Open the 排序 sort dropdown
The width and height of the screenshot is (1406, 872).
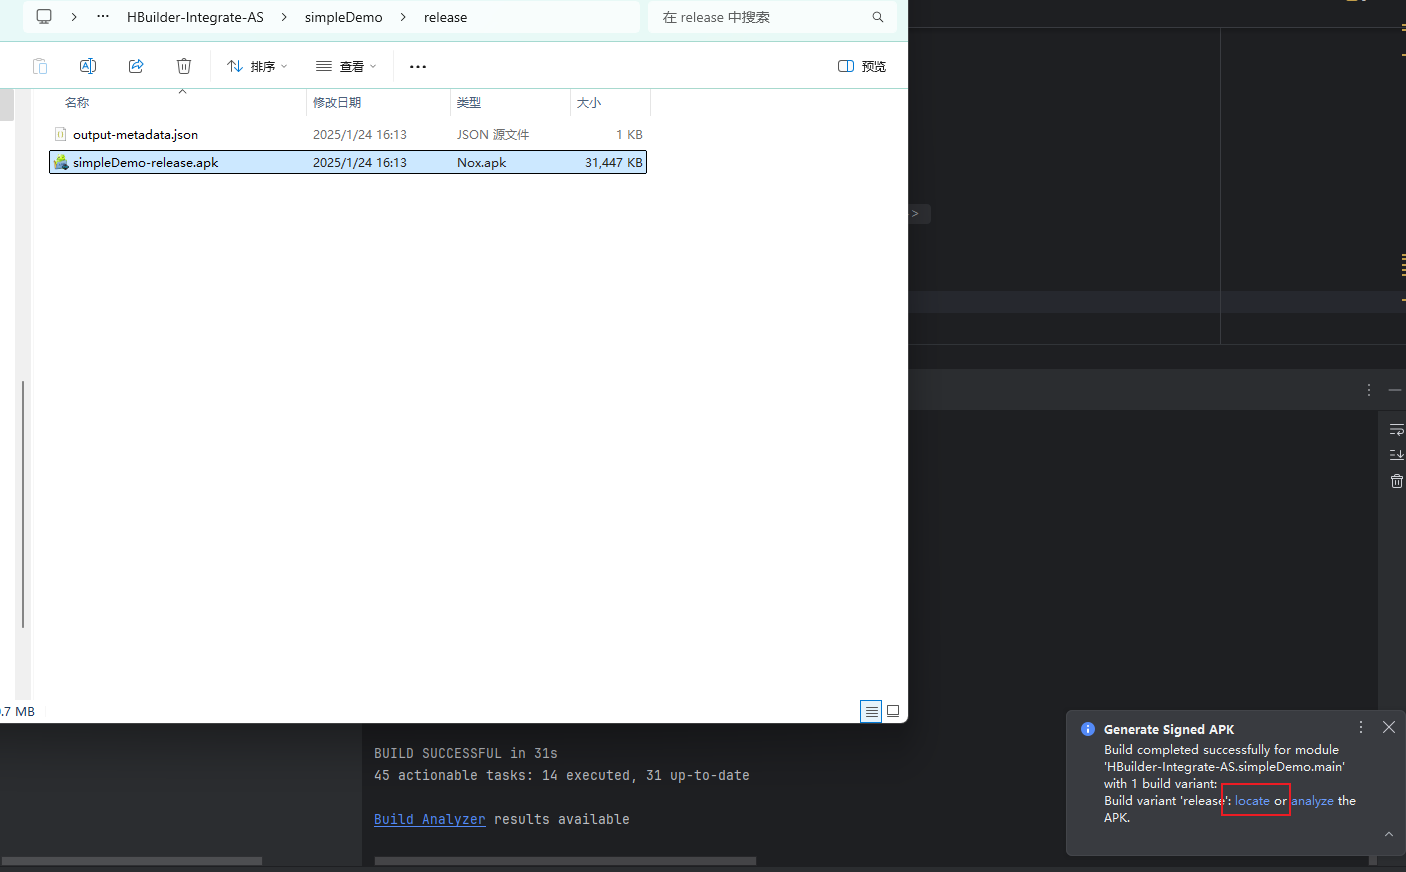(x=257, y=66)
